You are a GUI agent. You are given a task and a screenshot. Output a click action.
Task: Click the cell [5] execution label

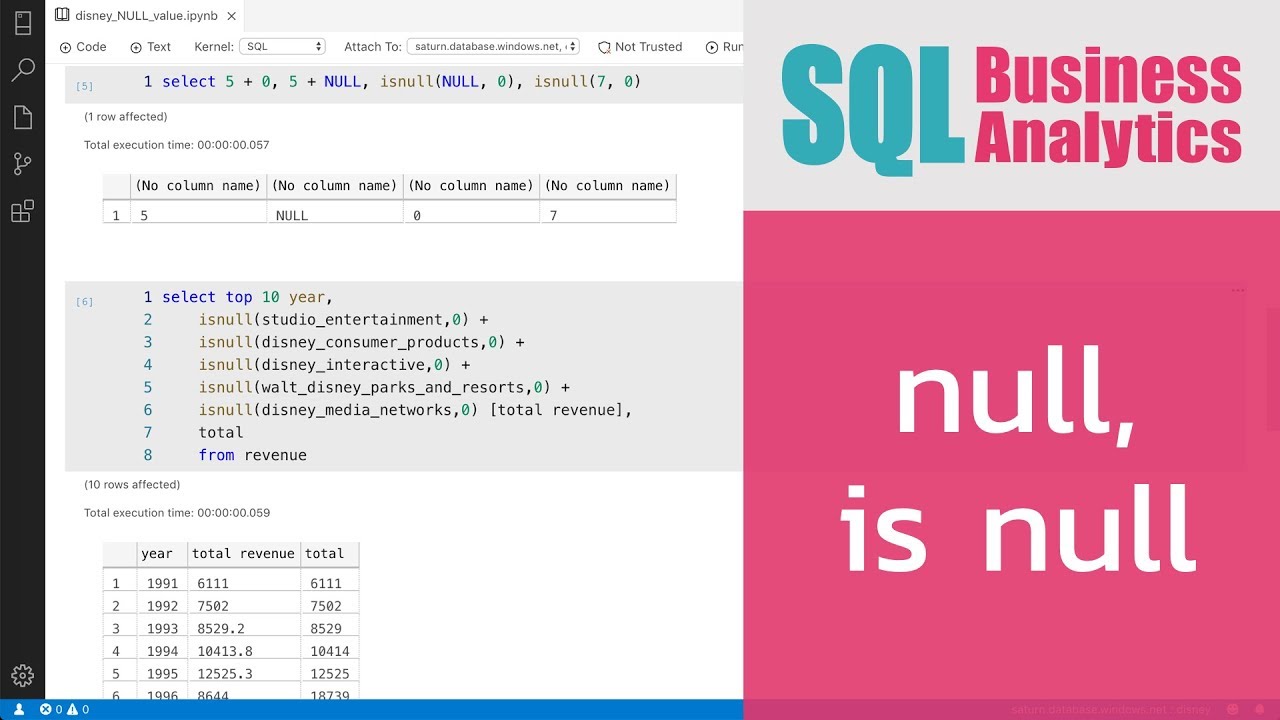click(x=85, y=86)
